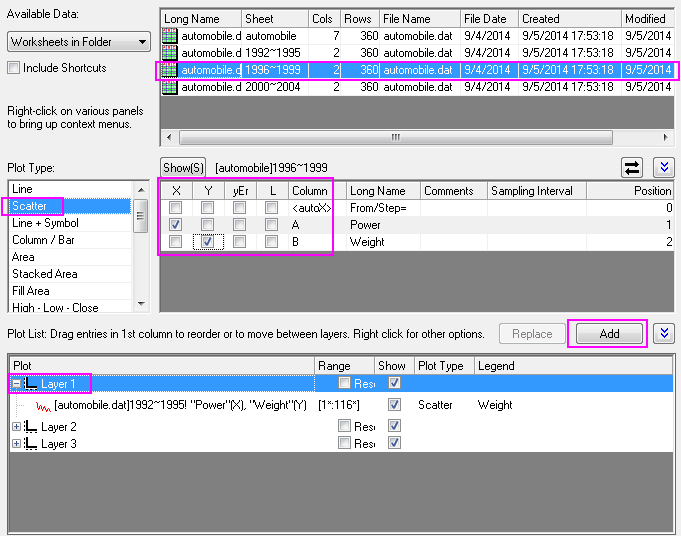Click the Layer 2 graph icon

pos(30,427)
